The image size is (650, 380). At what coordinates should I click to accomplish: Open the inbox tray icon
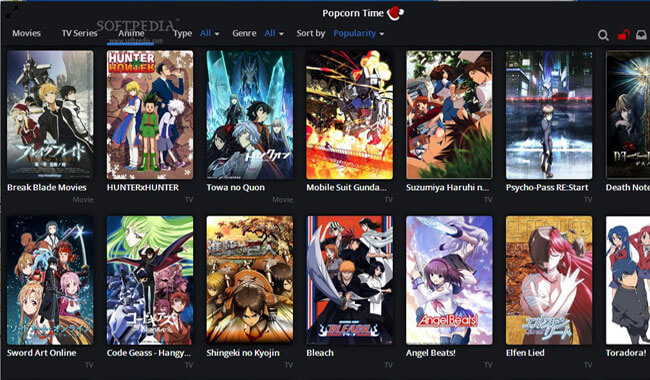642,35
